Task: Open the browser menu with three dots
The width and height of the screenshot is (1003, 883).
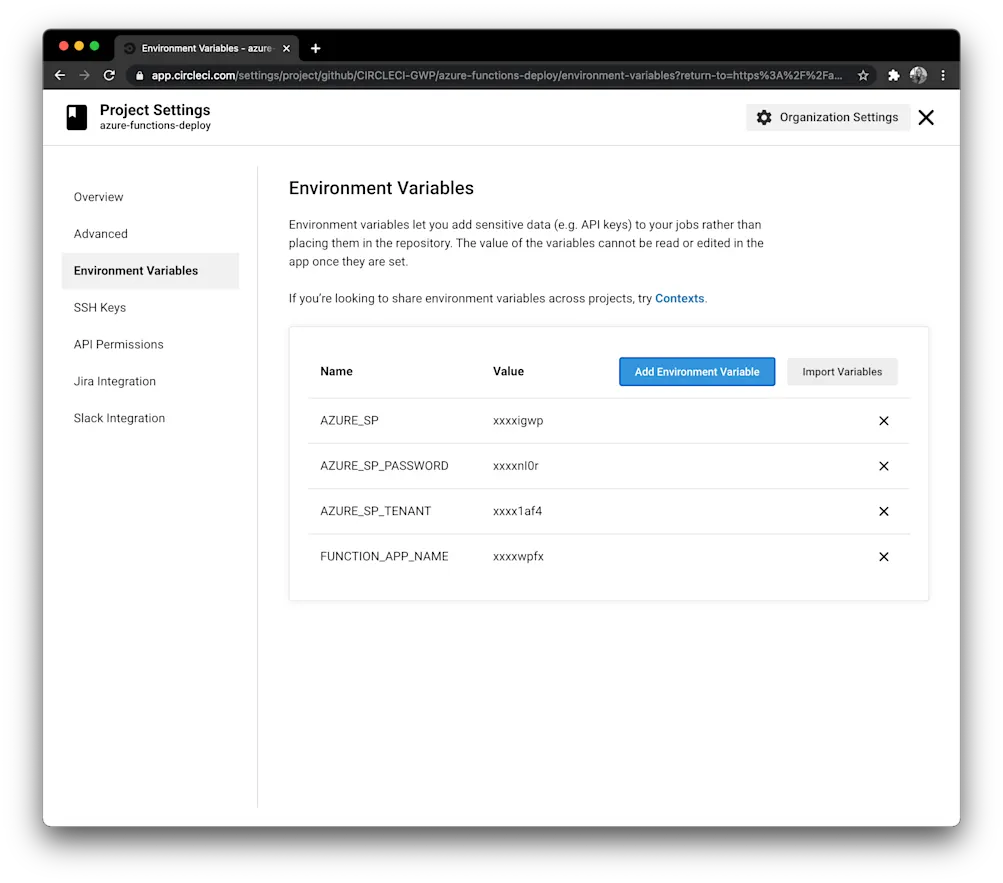Action: pos(942,75)
